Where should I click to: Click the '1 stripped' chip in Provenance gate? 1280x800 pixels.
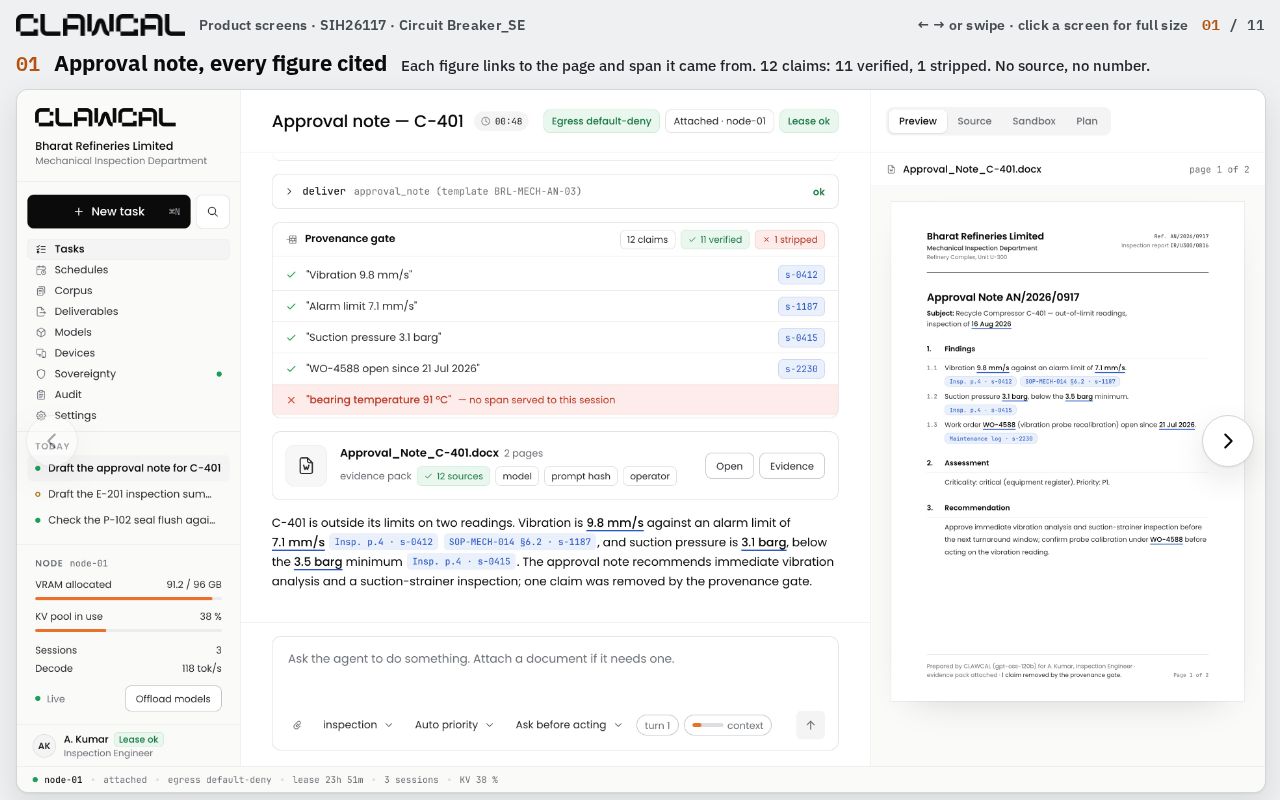(x=790, y=240)
